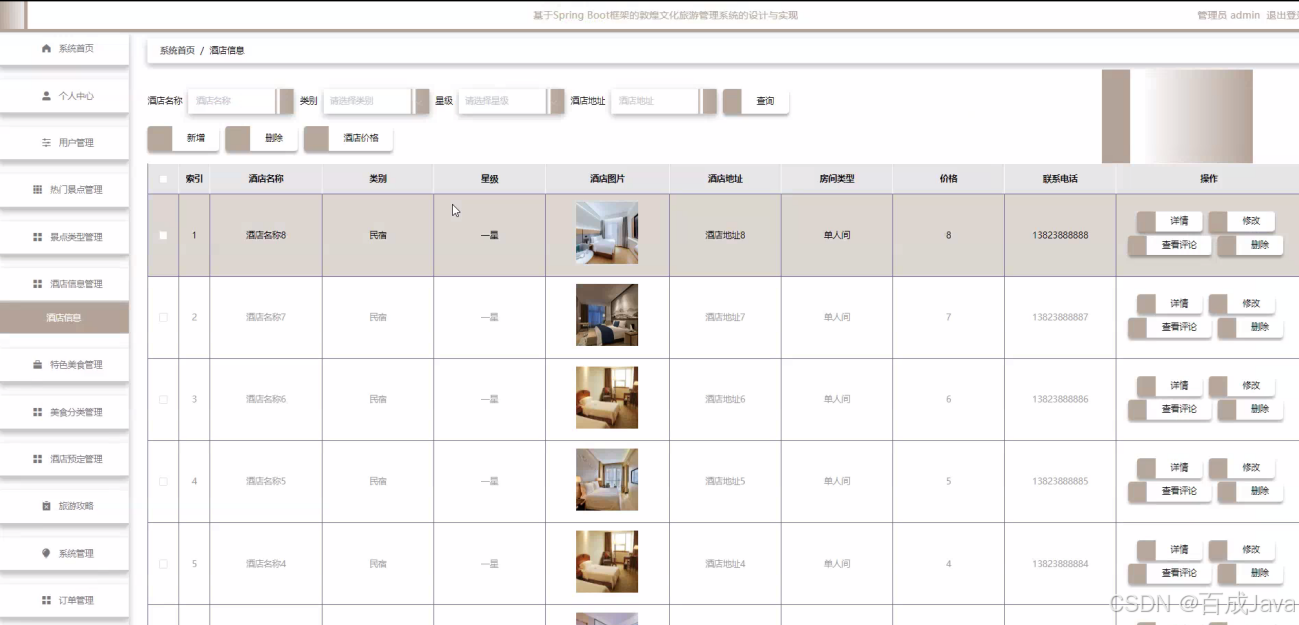The image size is (1299, 625).
Task: Click the pin icon beside 系统管理
Action: point(46,553)
